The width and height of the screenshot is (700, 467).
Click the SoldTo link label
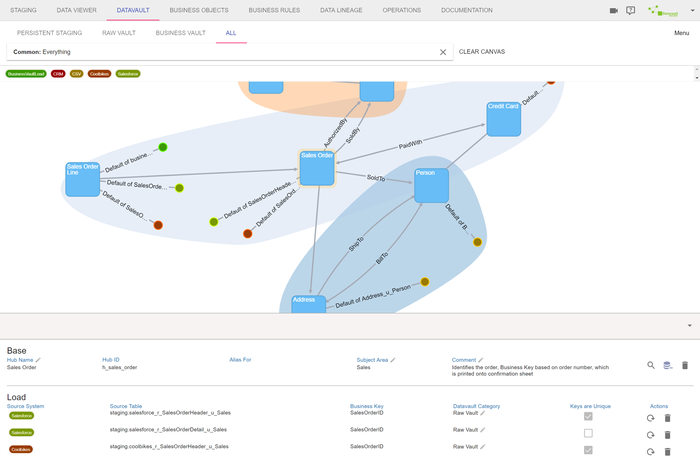[x=376, y=178]
